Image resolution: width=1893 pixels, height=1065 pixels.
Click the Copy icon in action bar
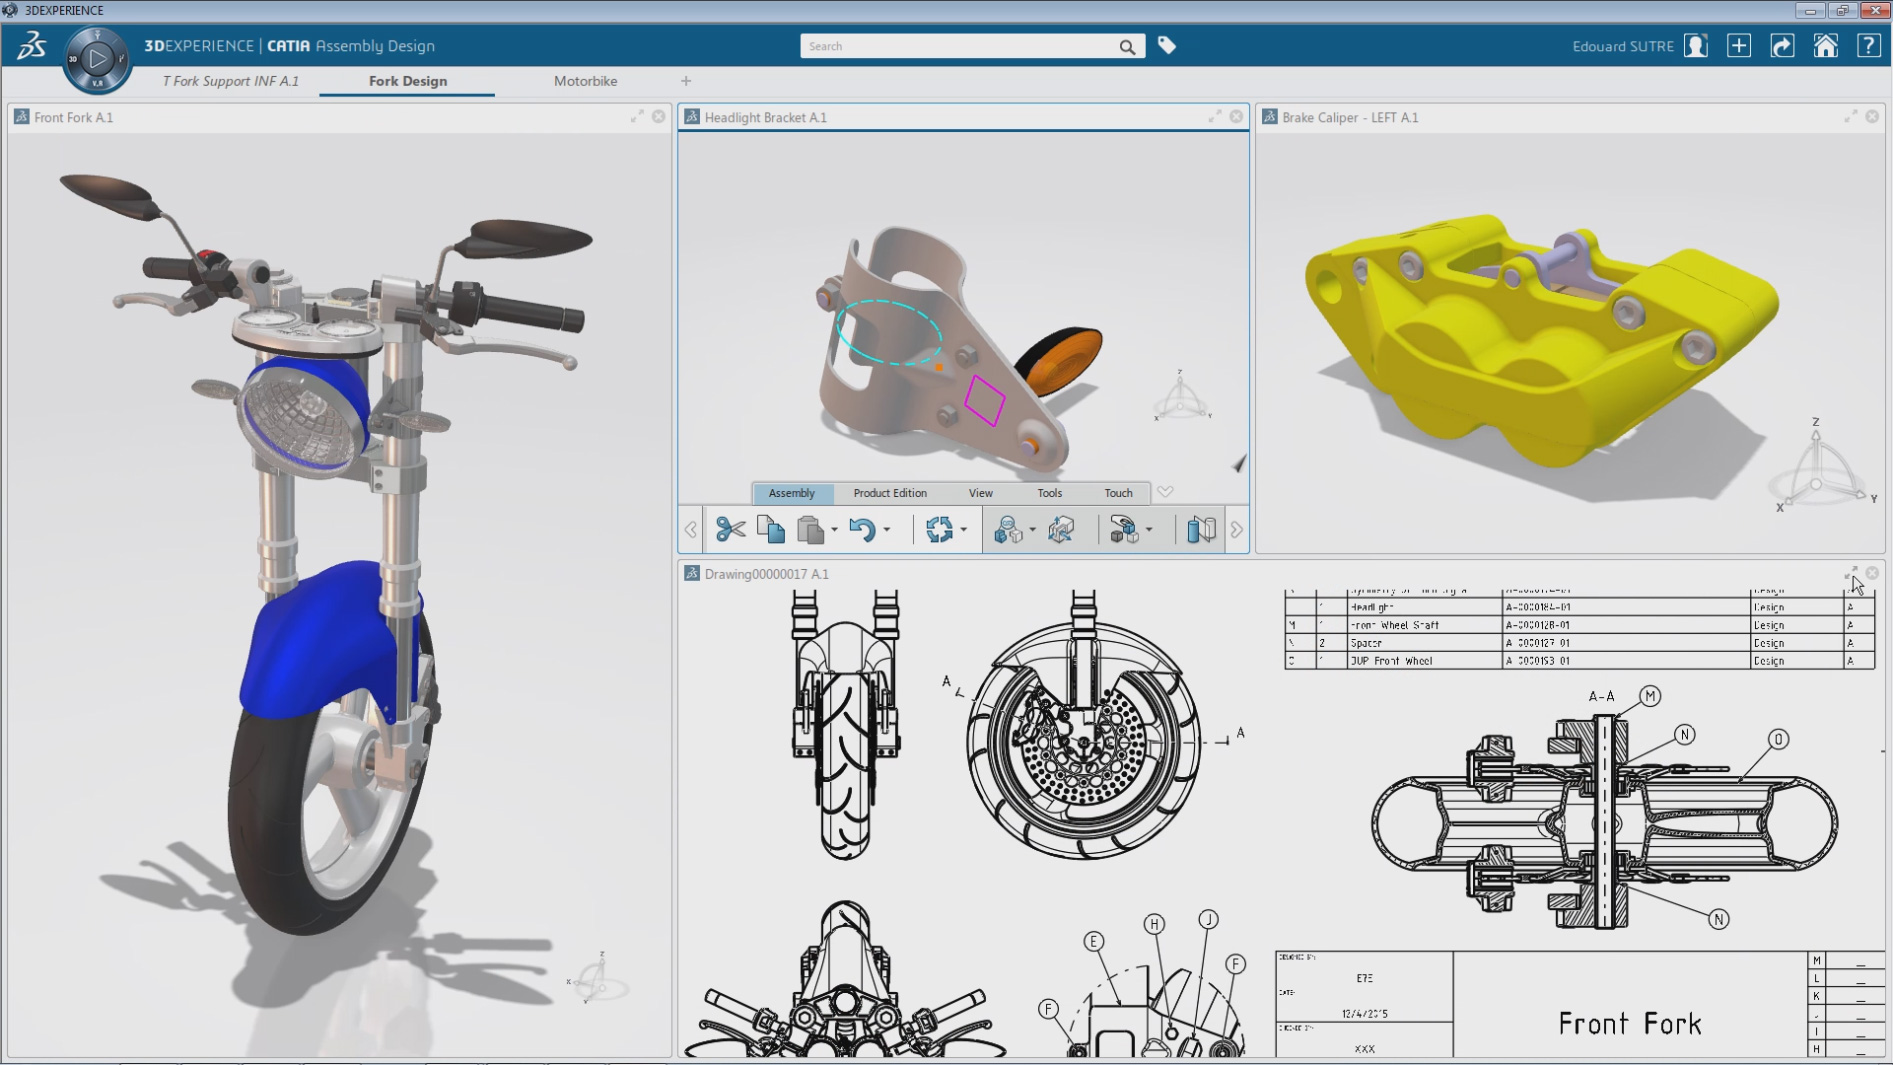point(770,529)
